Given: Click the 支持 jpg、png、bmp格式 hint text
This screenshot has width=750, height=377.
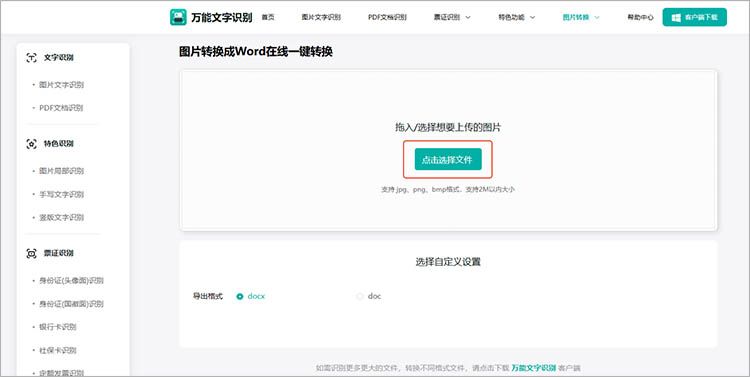Looking at the screenshot, I should point(448,189).
